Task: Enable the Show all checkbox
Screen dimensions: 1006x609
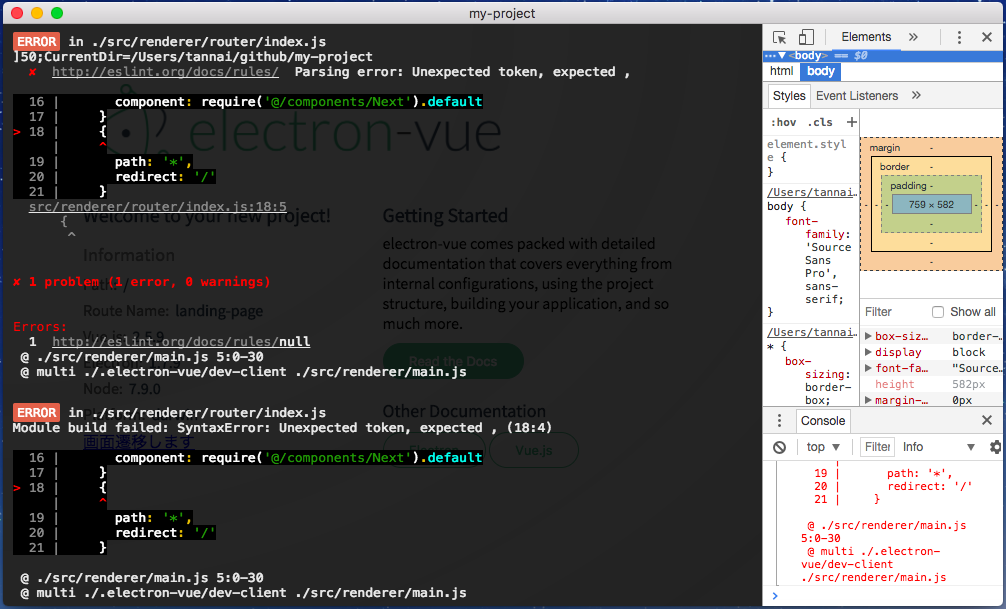Action: tap(938, 312)
